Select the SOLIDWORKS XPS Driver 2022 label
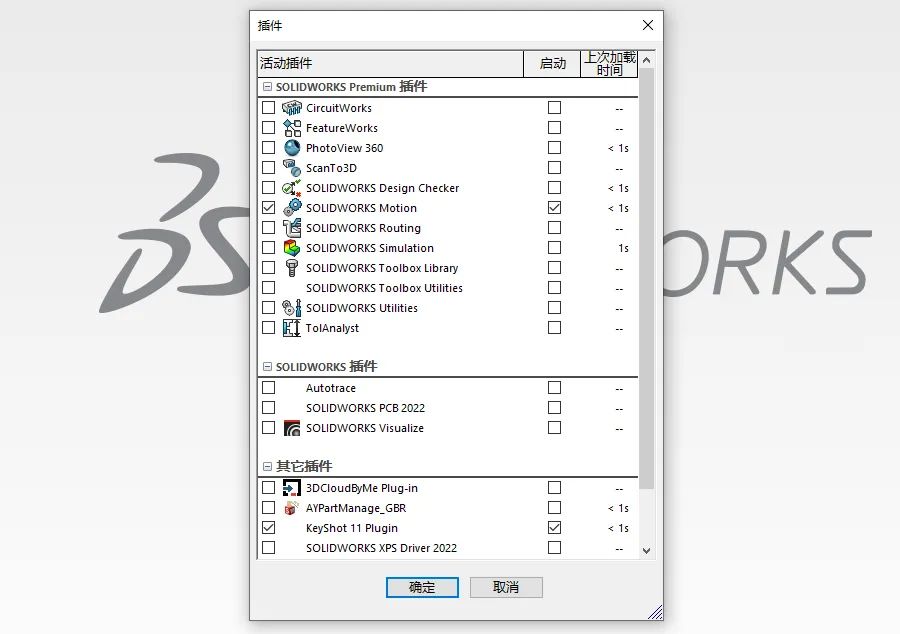900x634 pixels. [381, 548]
